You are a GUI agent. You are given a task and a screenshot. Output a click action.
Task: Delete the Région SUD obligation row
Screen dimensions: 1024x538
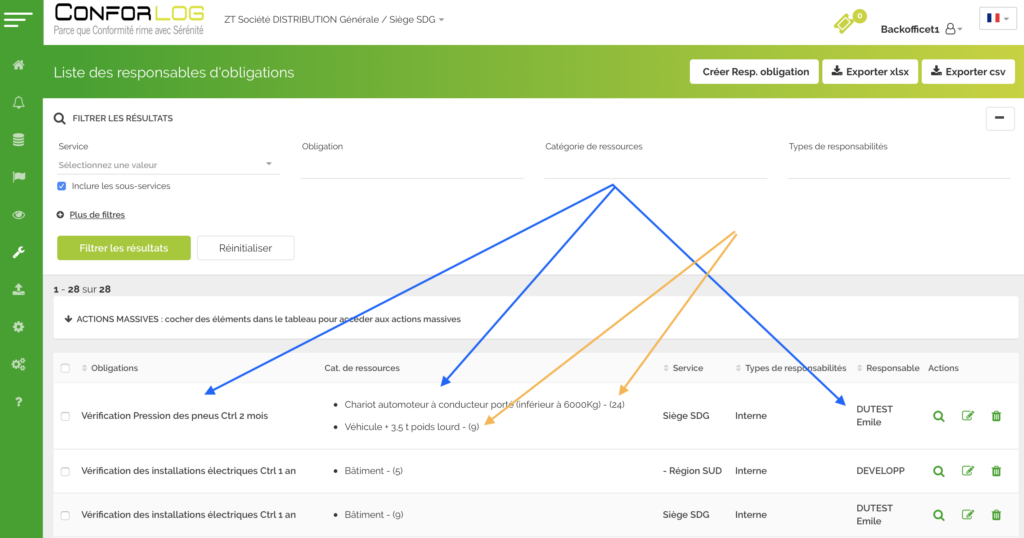(x=996, y=471)
